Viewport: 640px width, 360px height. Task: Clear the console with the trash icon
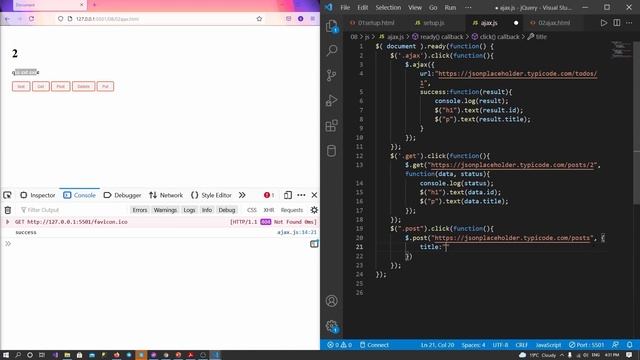[x=8, y=210]
